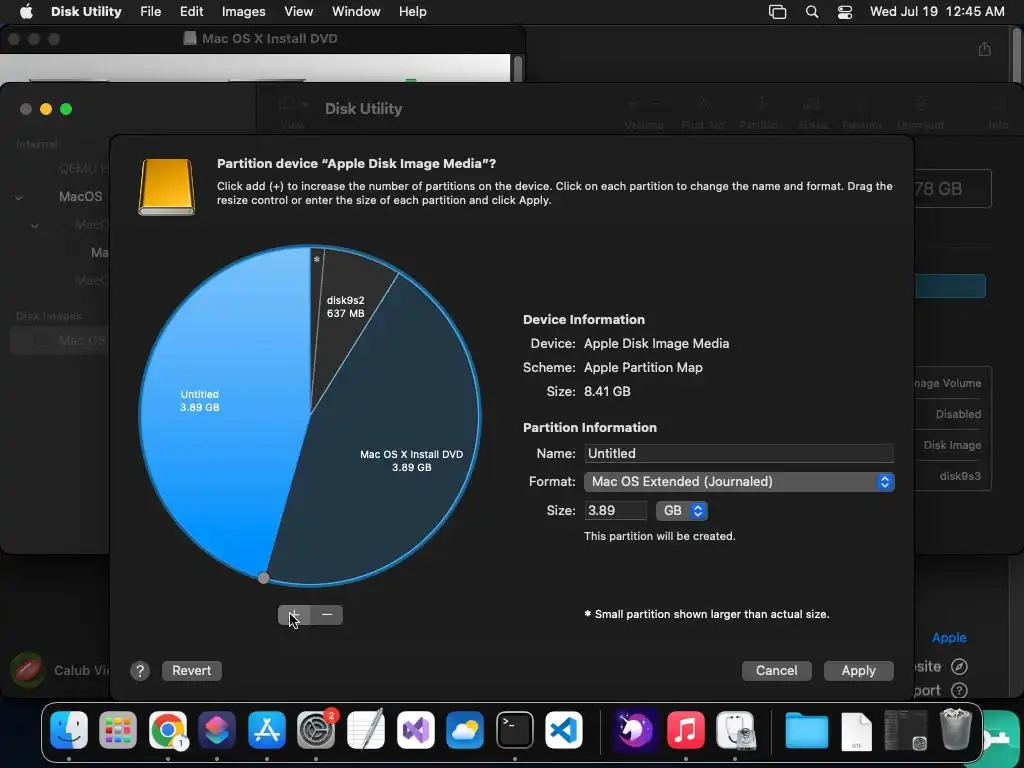Open the blue folder in the Dock

[x=807, y=729]
